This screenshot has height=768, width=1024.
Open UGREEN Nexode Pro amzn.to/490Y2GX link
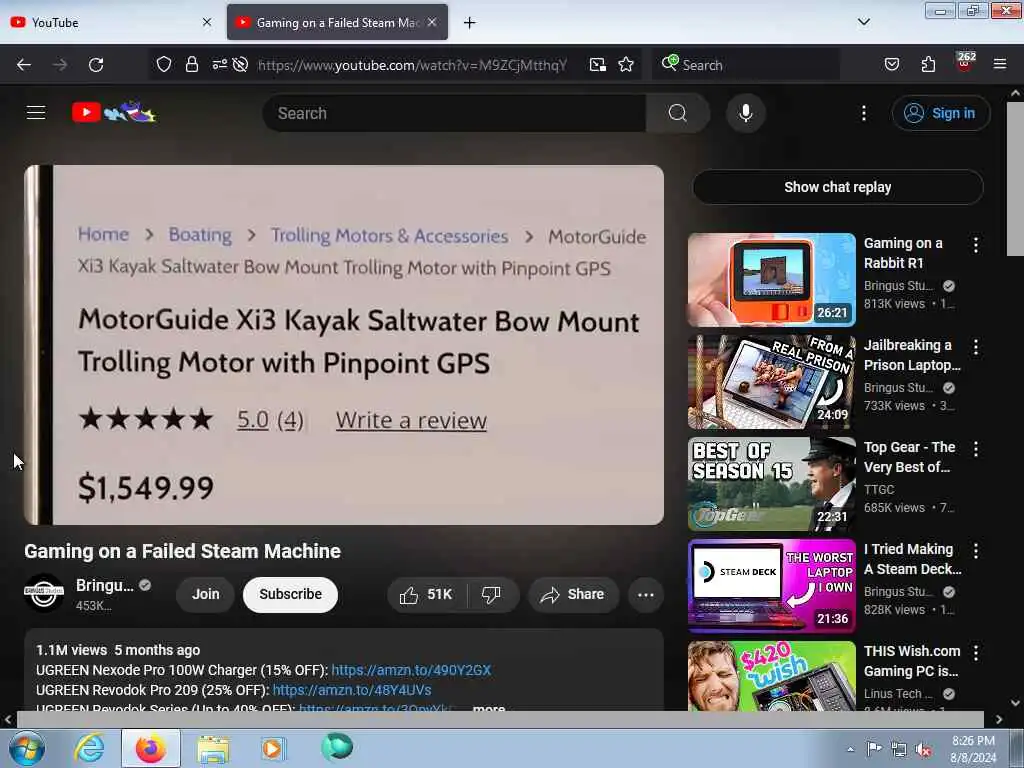[x=411, y=670]
